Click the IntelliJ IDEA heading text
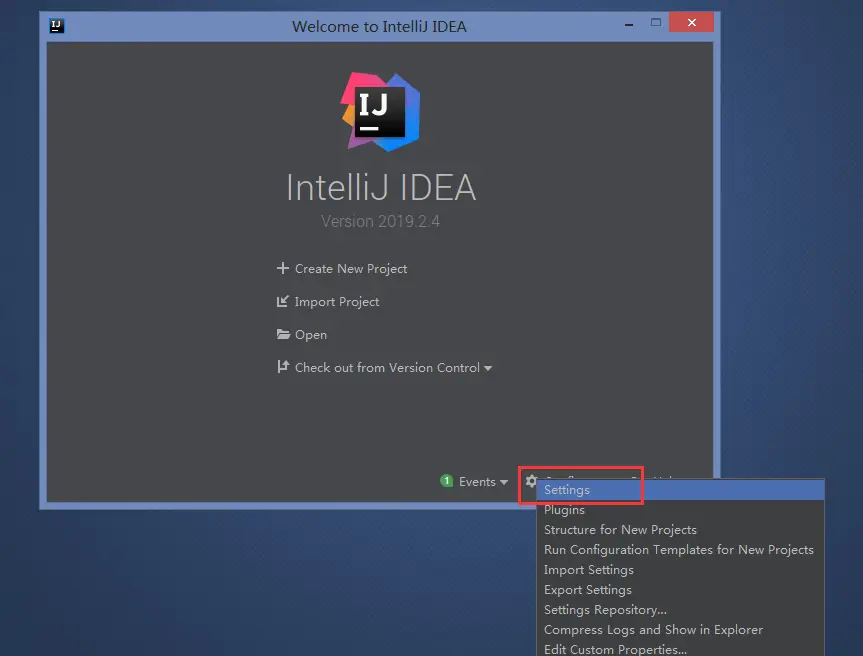863x656 pixels. [x=381, y=187]
